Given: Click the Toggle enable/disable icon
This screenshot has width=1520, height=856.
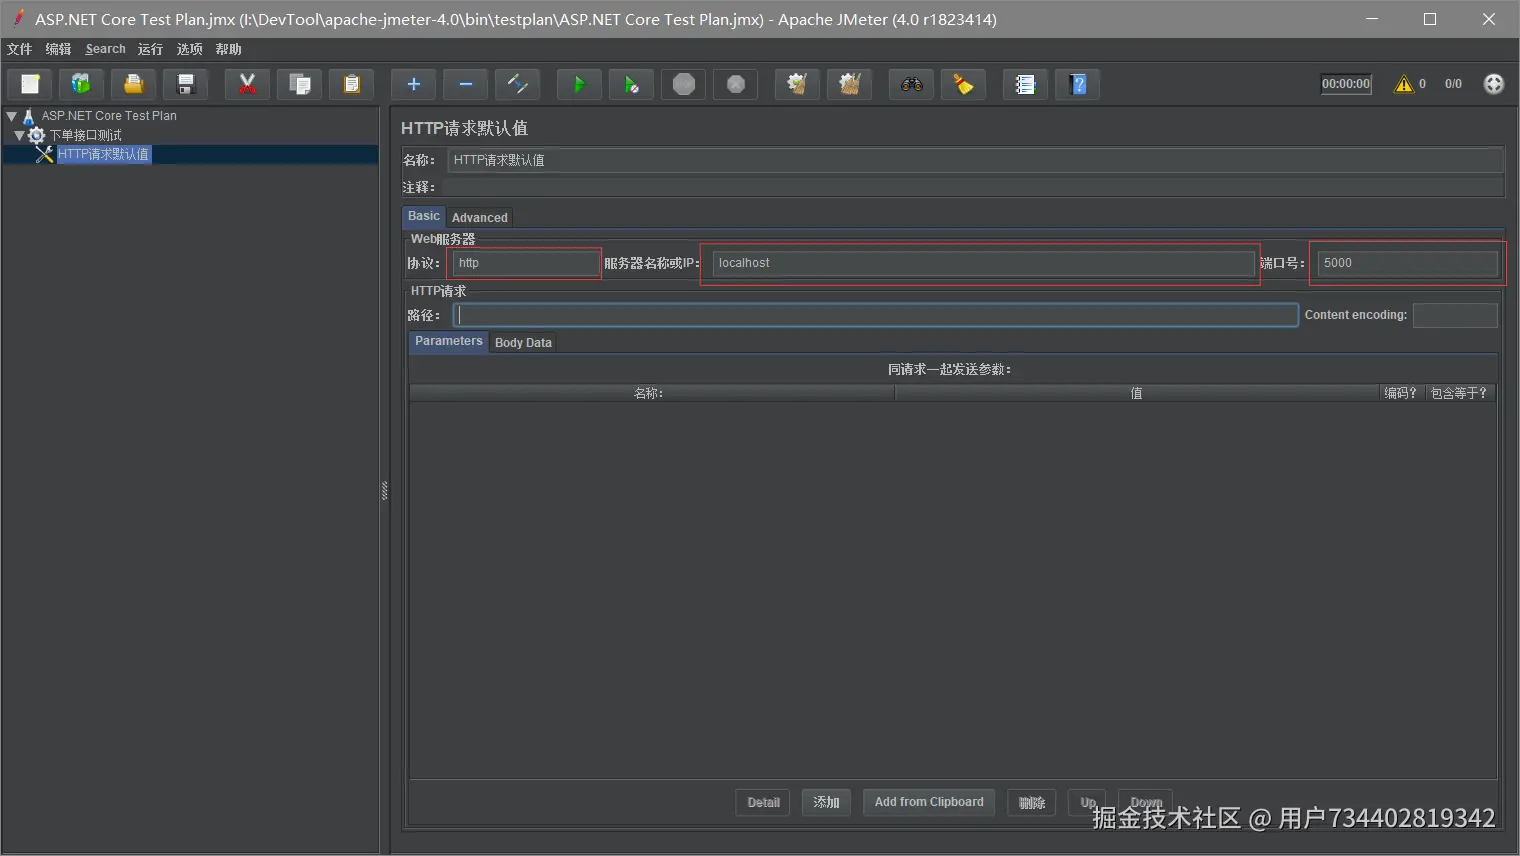Looking at the screenshot, I should pyautogui.click(x=517, y=85).
